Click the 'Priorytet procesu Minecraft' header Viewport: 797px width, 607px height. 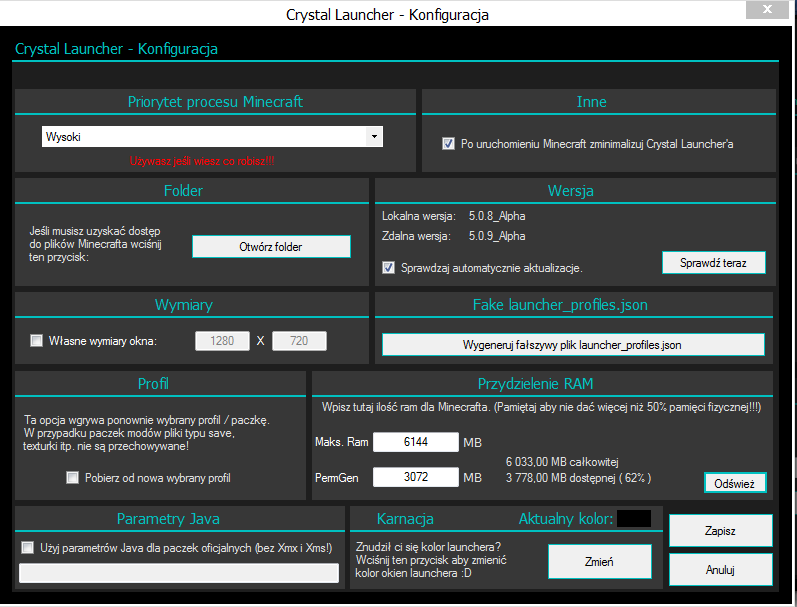point(215,102)
